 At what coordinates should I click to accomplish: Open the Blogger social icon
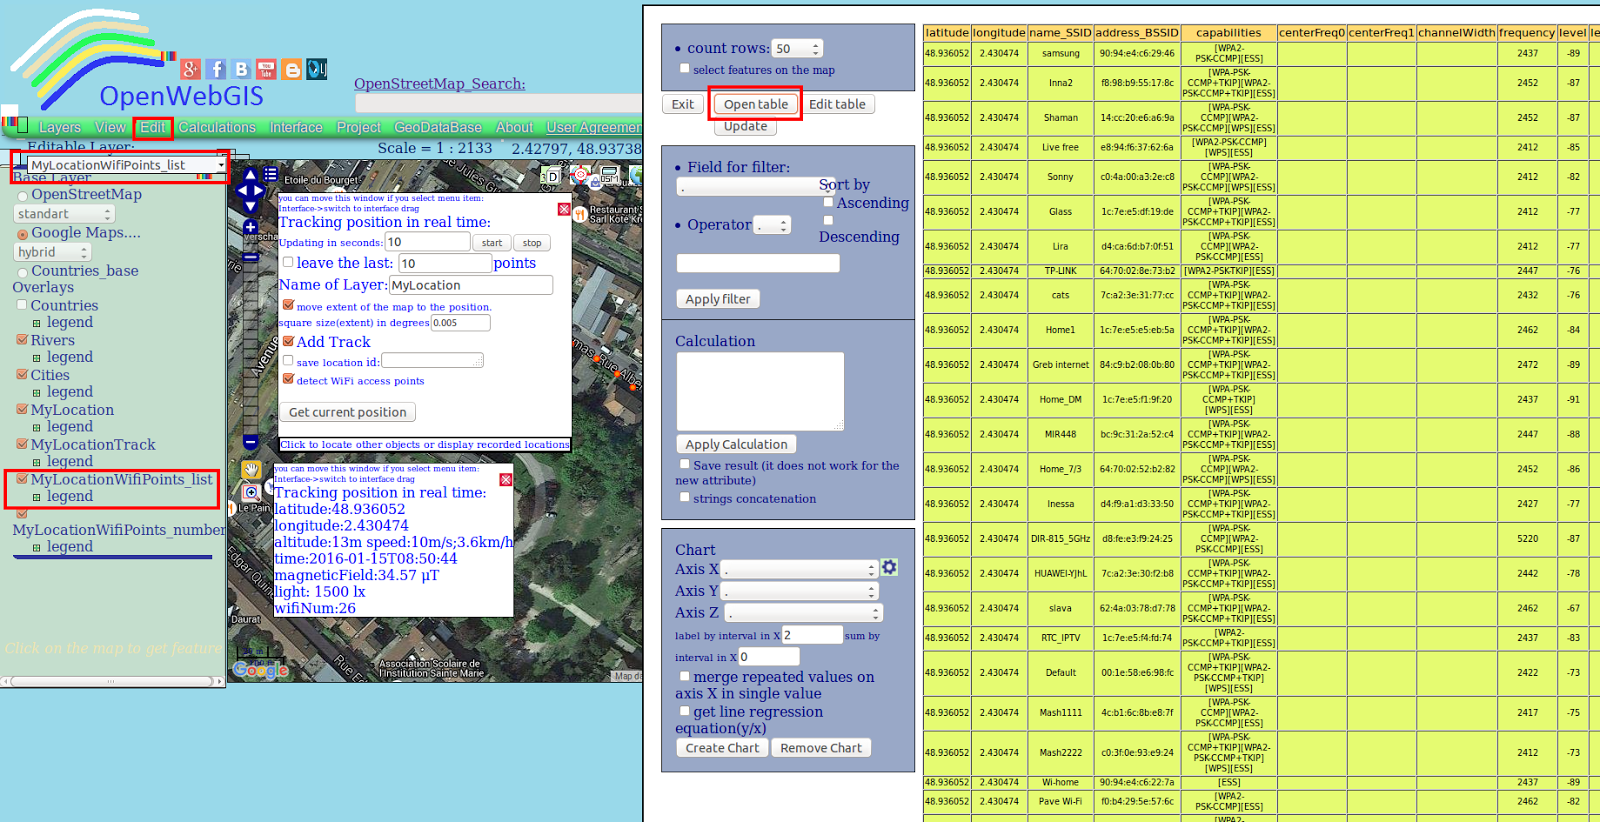click(292, 69)
